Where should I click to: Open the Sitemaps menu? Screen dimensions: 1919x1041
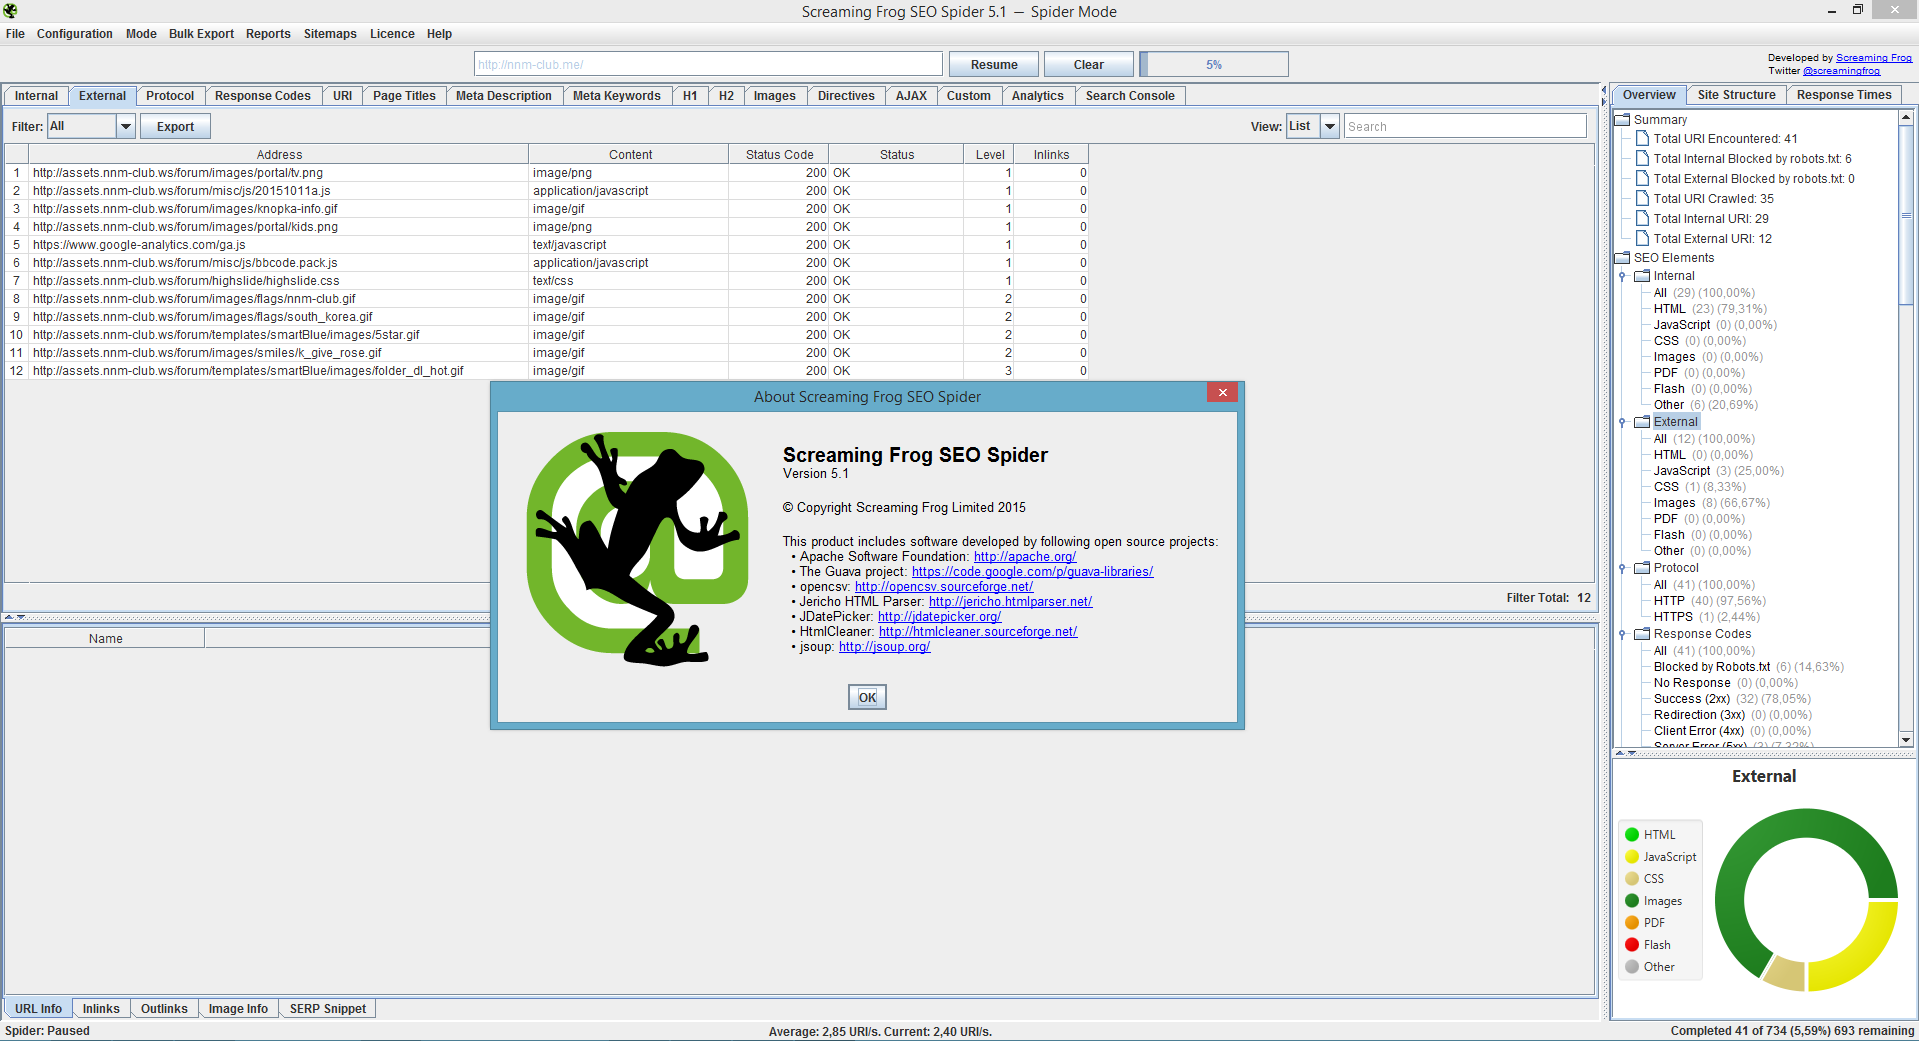click(330, 34)
